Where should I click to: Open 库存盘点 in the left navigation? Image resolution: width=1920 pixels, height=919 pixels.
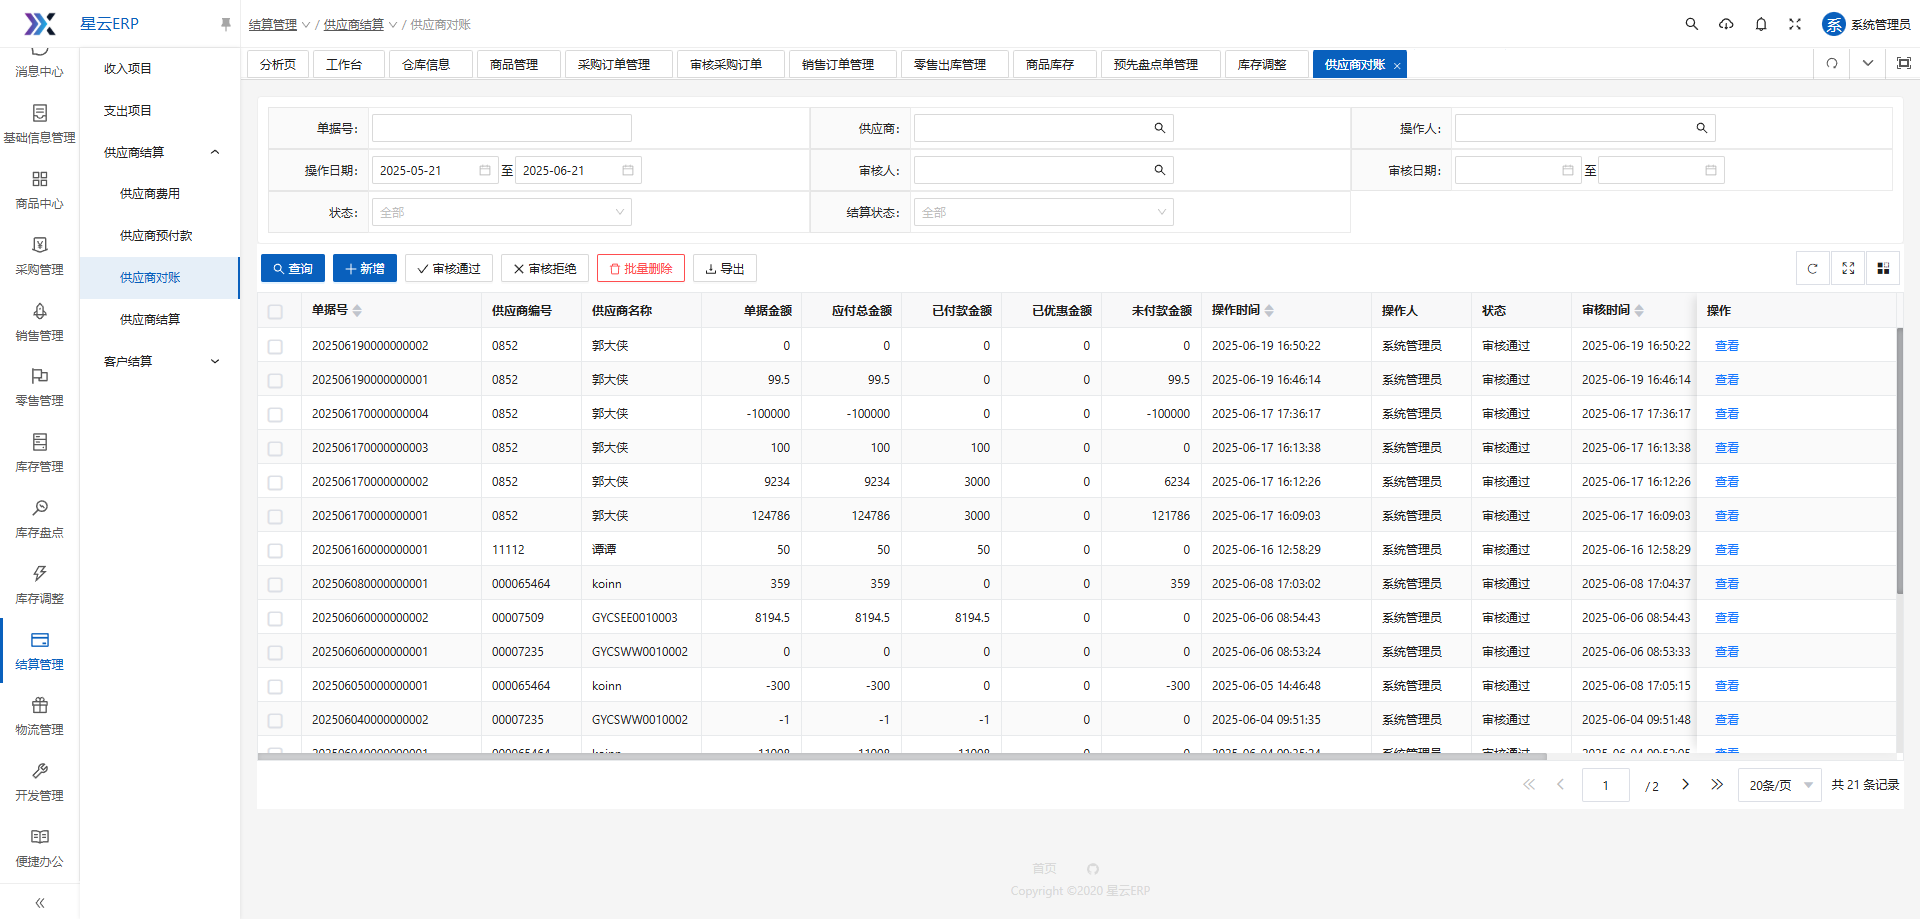40,519
